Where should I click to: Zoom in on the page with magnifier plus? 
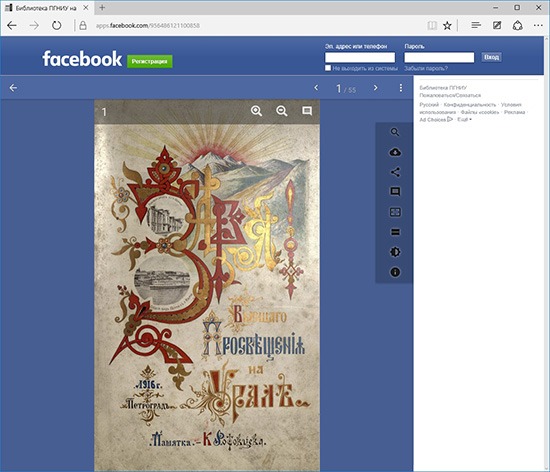point(256,111)
